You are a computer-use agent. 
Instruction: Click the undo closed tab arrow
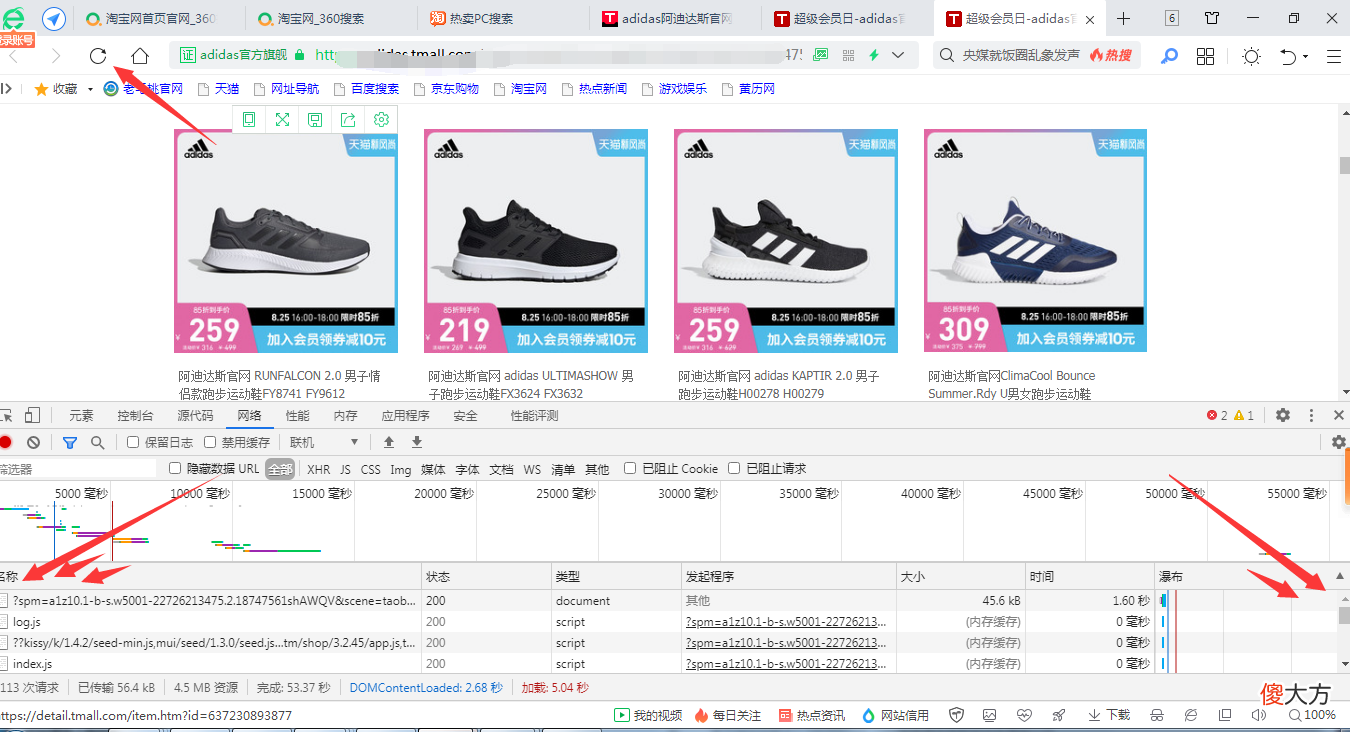pyautogui.click(x=1289, y=56)
